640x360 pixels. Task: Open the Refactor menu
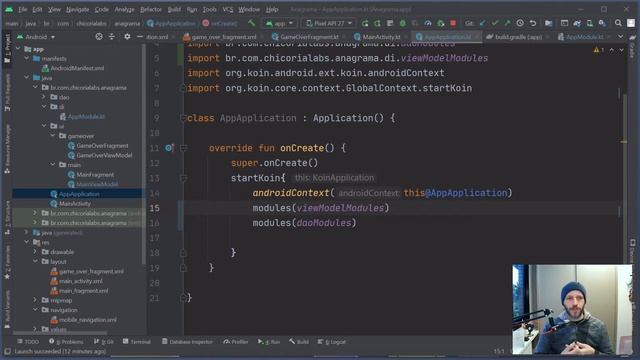[x=151, y=9]
